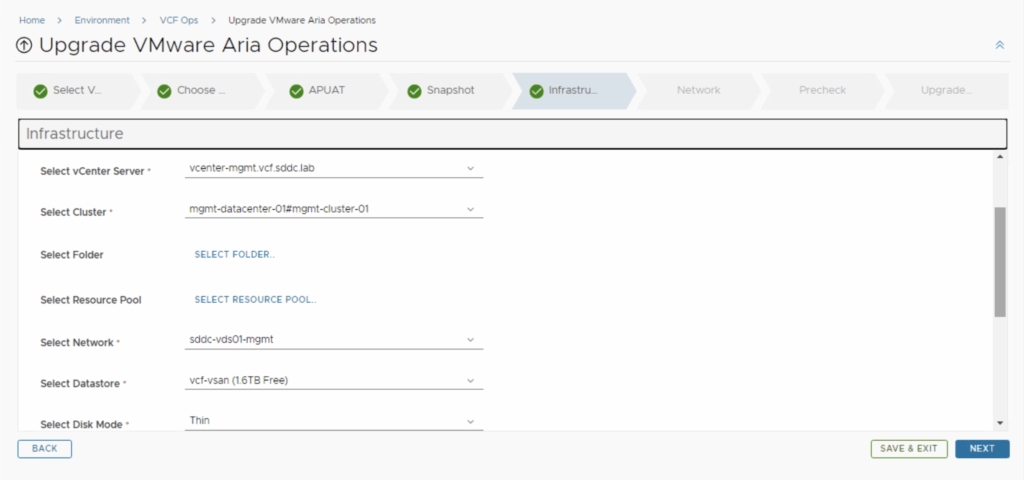Click the SELECT RESOURCE POOL link
Screen dimensions: 1024x480
pos(255,299)
